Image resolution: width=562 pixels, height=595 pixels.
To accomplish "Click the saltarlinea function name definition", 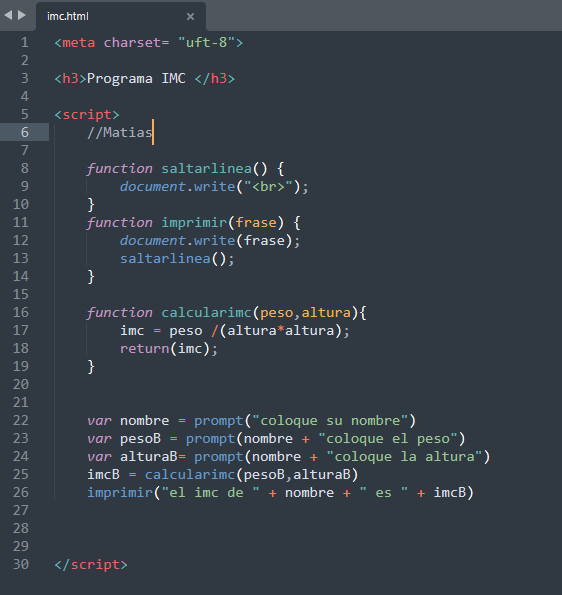I will [206, 168].
